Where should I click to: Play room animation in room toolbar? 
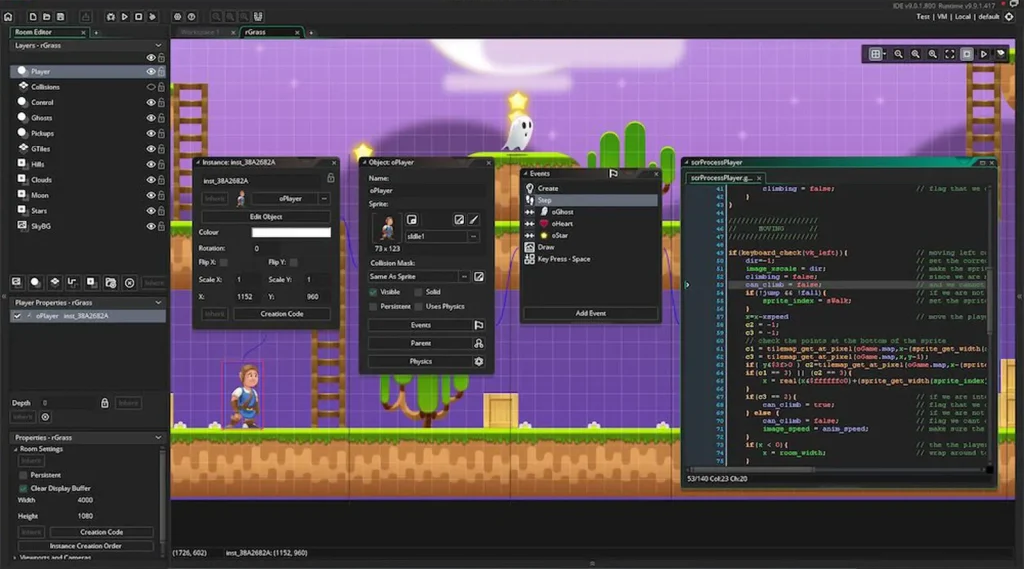click(x=984, y=54)
